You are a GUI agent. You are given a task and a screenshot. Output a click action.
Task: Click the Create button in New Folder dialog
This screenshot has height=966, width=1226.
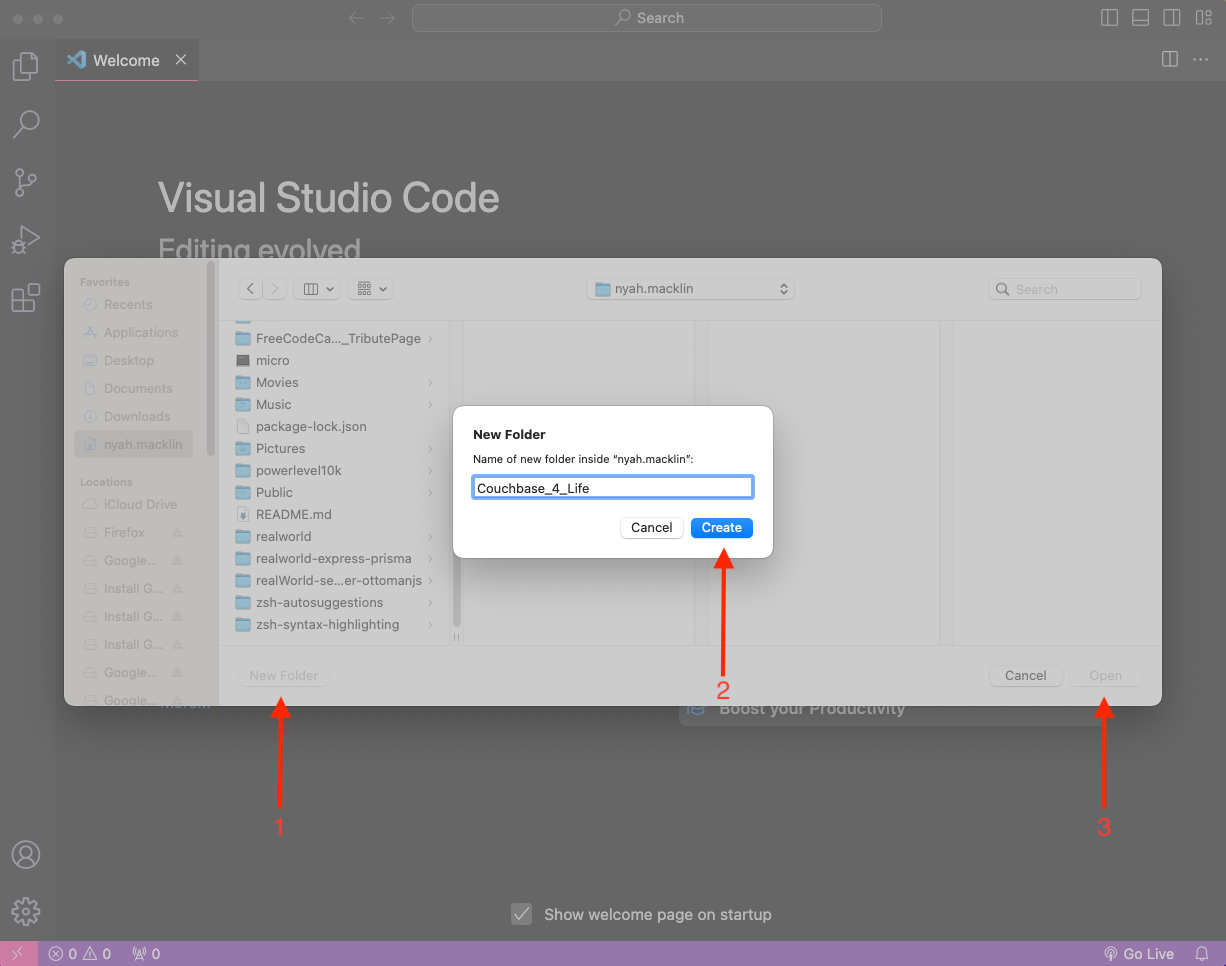[x=721, y=527]
